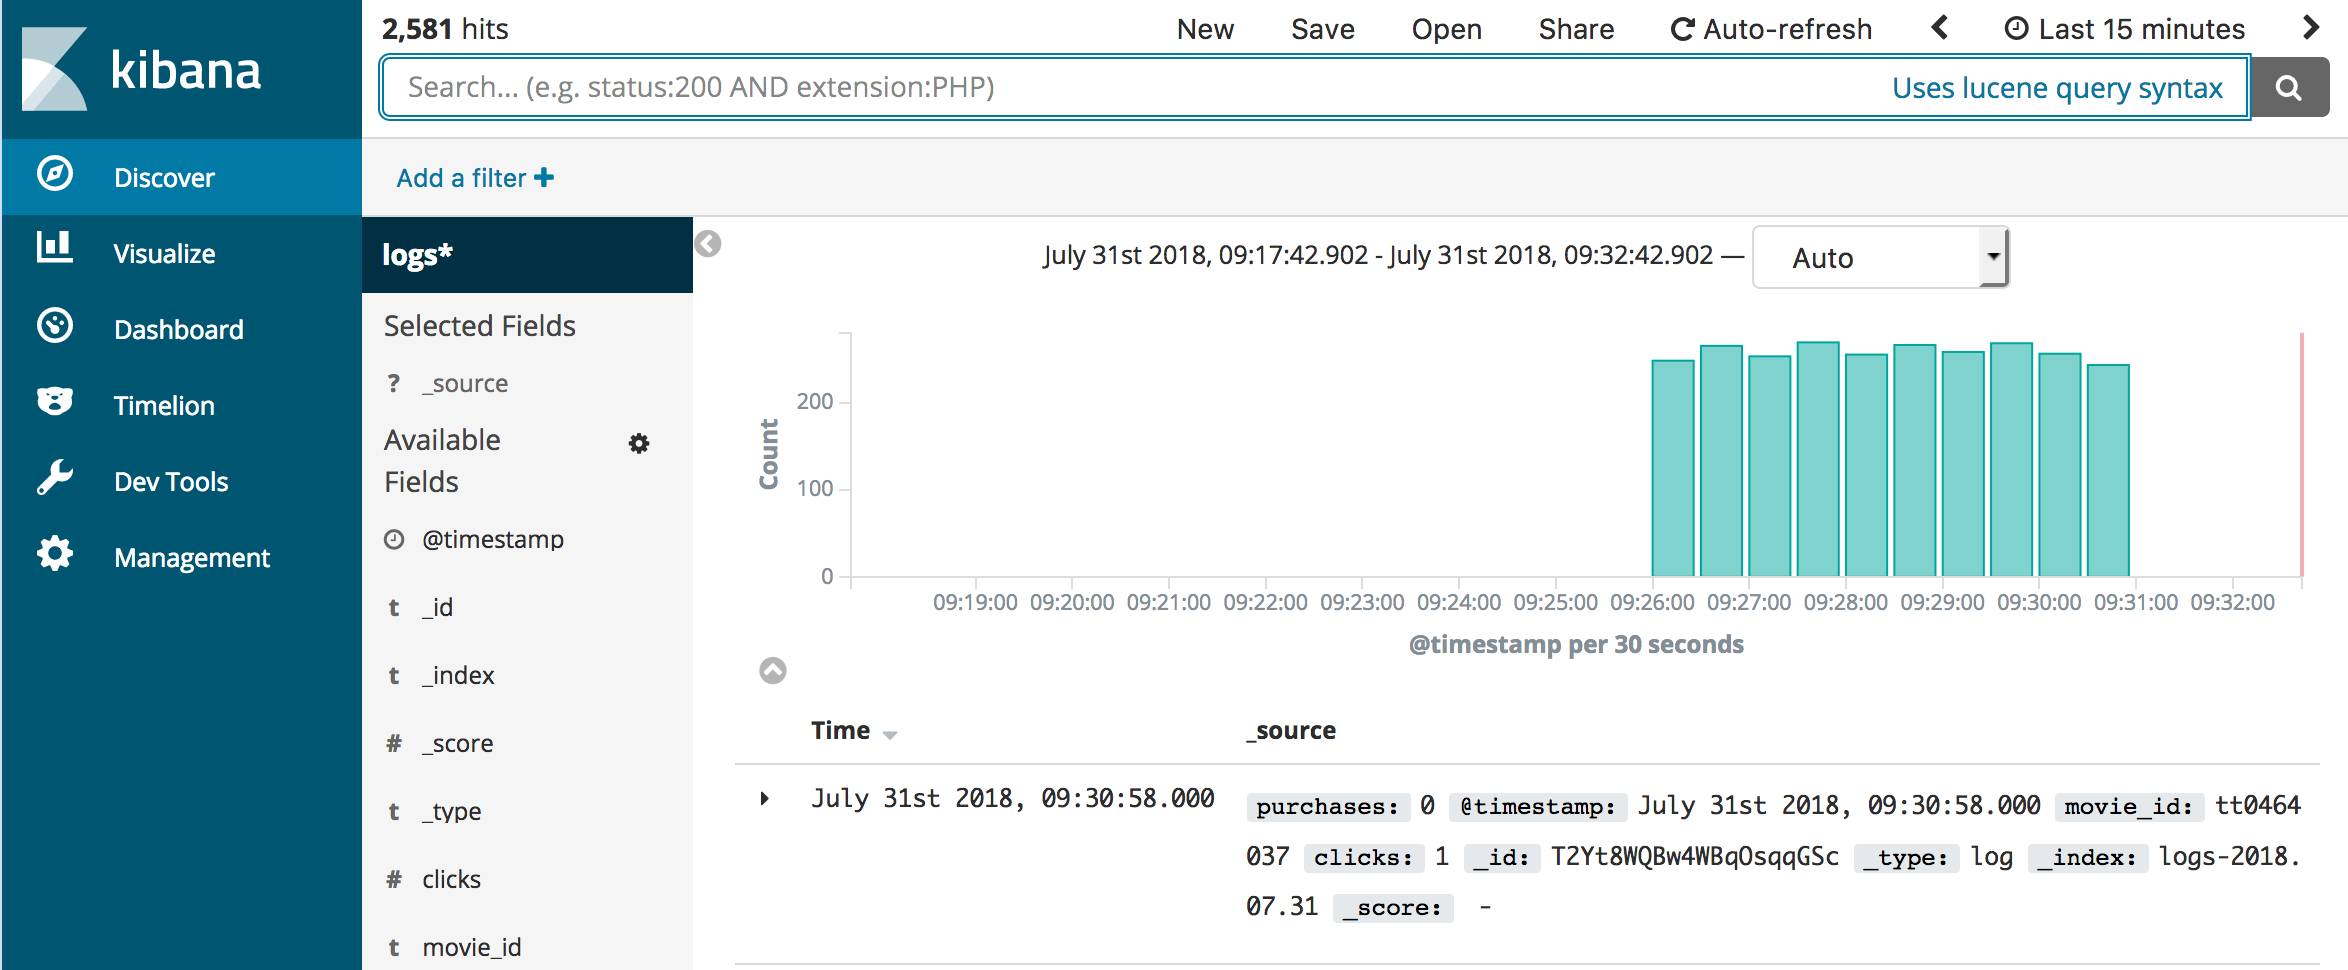Click the @timestamp per 30 seconds axis label

1576,645
